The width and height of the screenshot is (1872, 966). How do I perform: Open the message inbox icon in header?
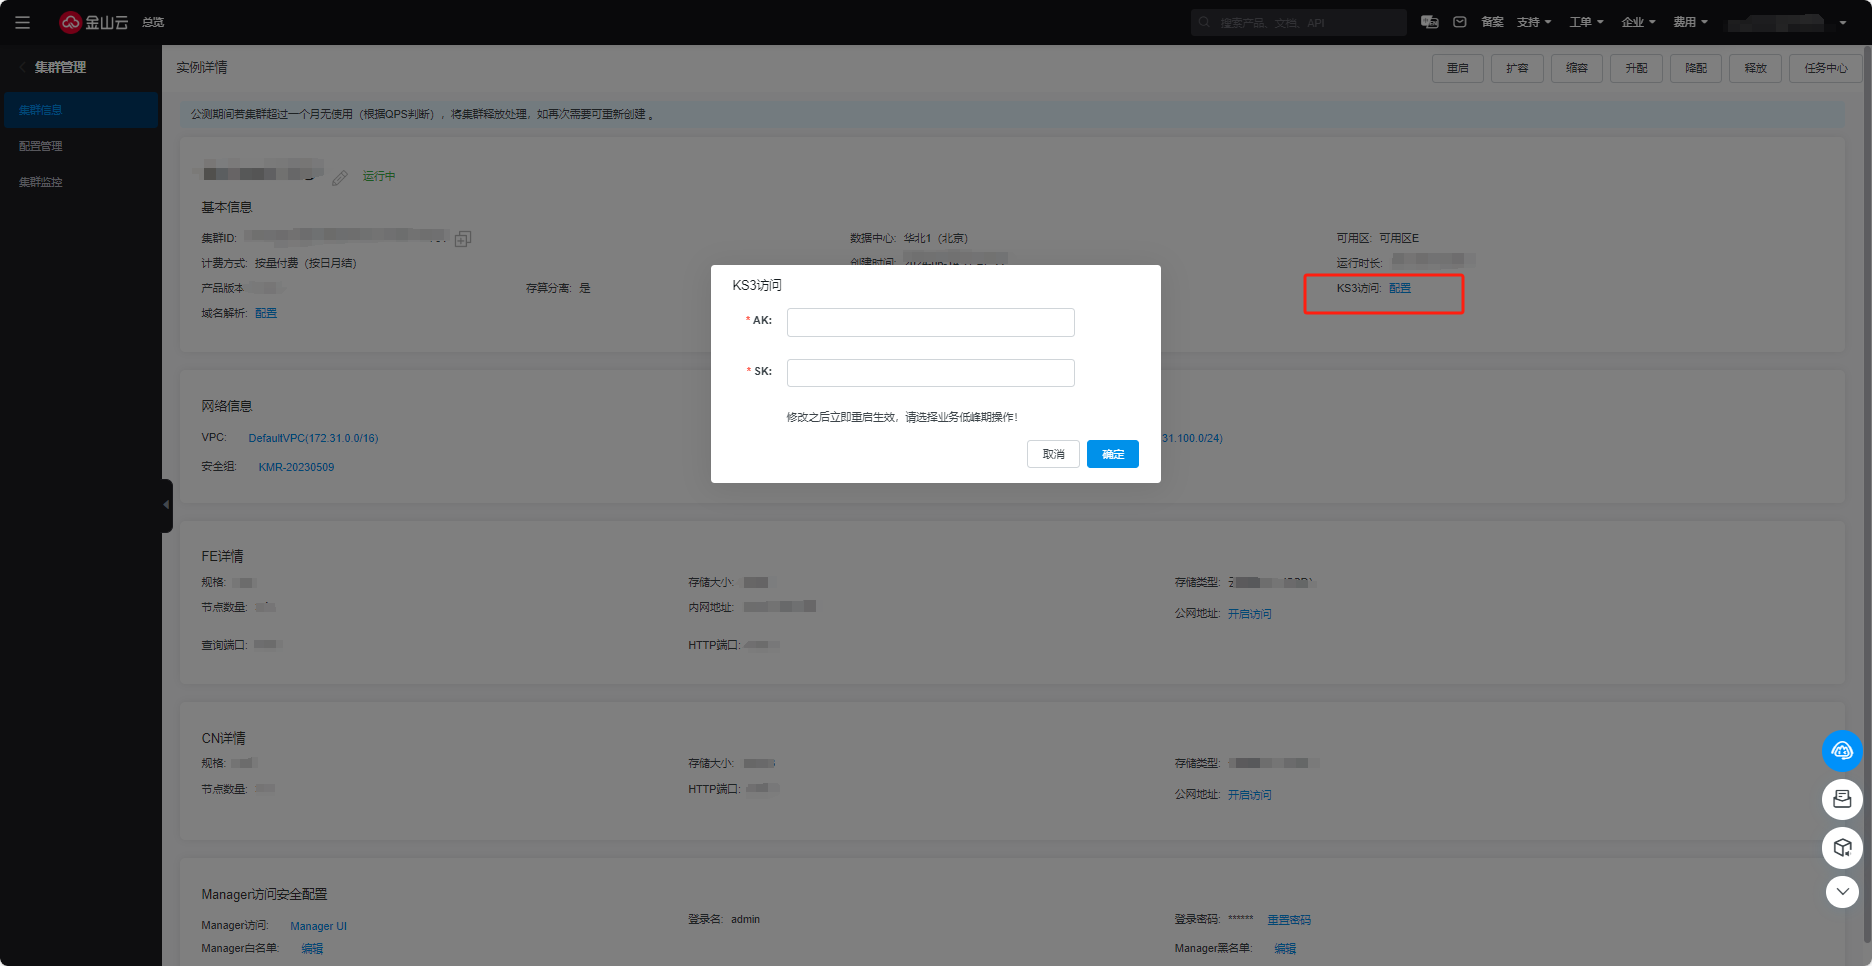(x=1460, y=22)
